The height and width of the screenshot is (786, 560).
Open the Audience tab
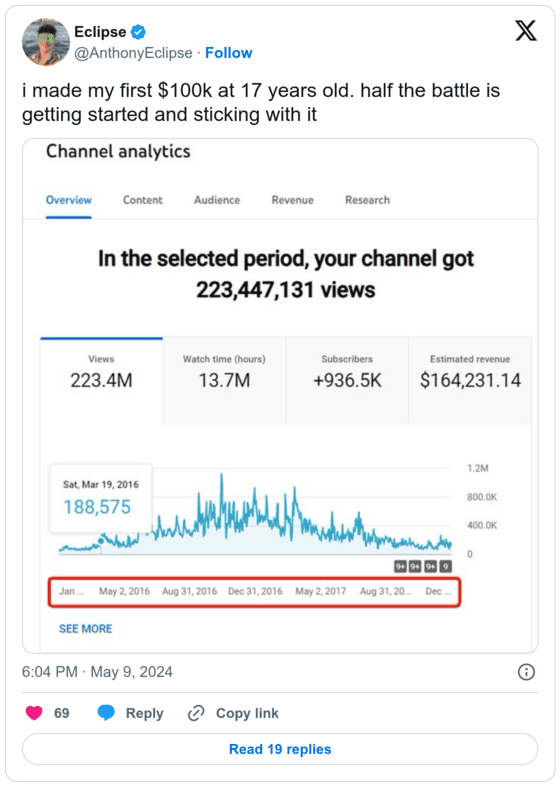coord(217,200)
